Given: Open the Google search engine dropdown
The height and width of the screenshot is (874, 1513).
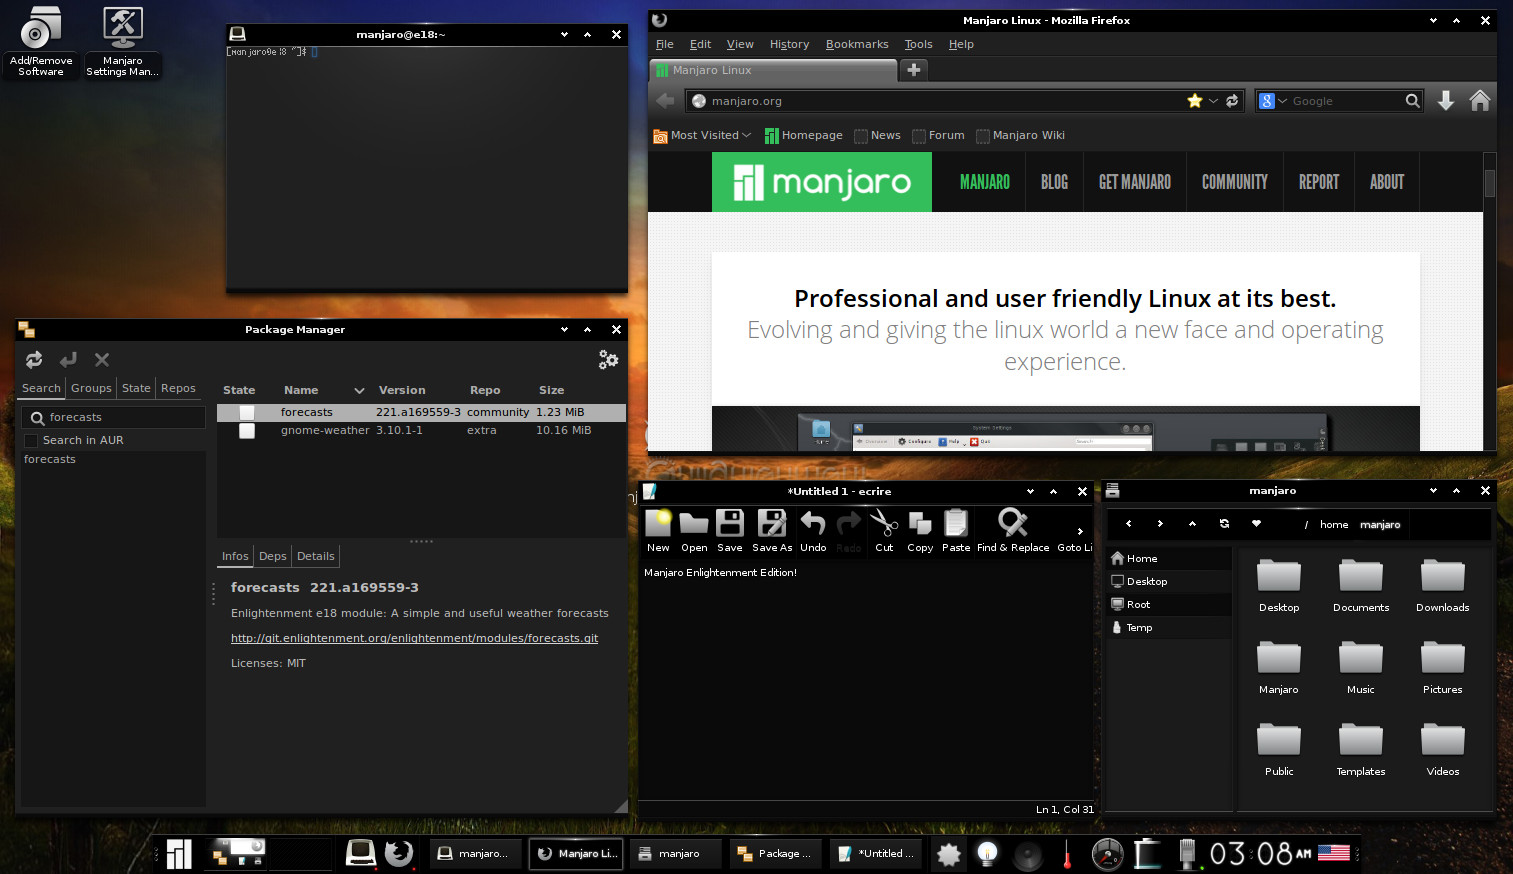Looking at the screenshot, I should 1272,101.
